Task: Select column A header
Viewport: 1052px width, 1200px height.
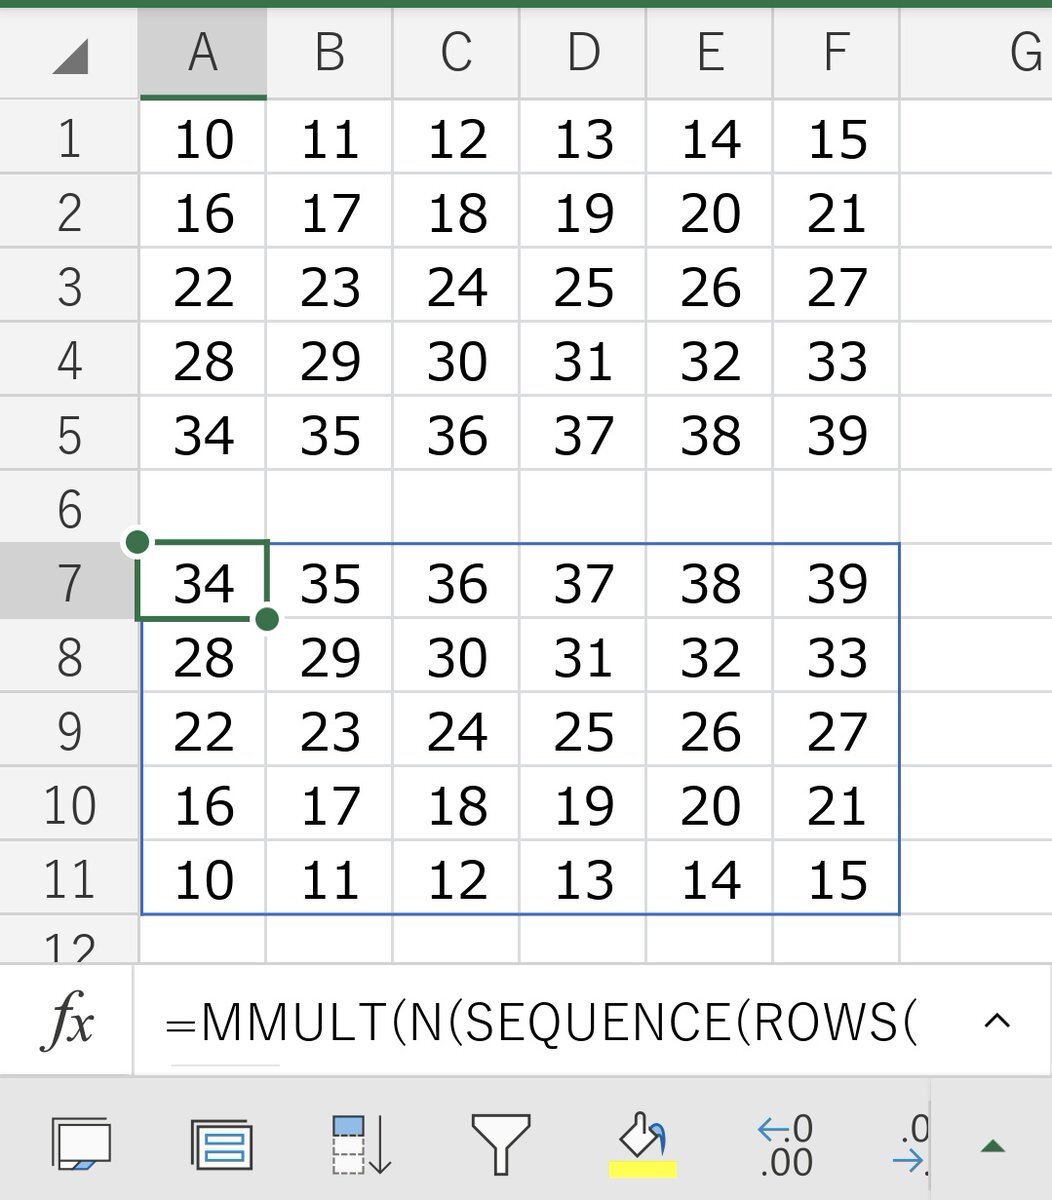Action: 203,53
